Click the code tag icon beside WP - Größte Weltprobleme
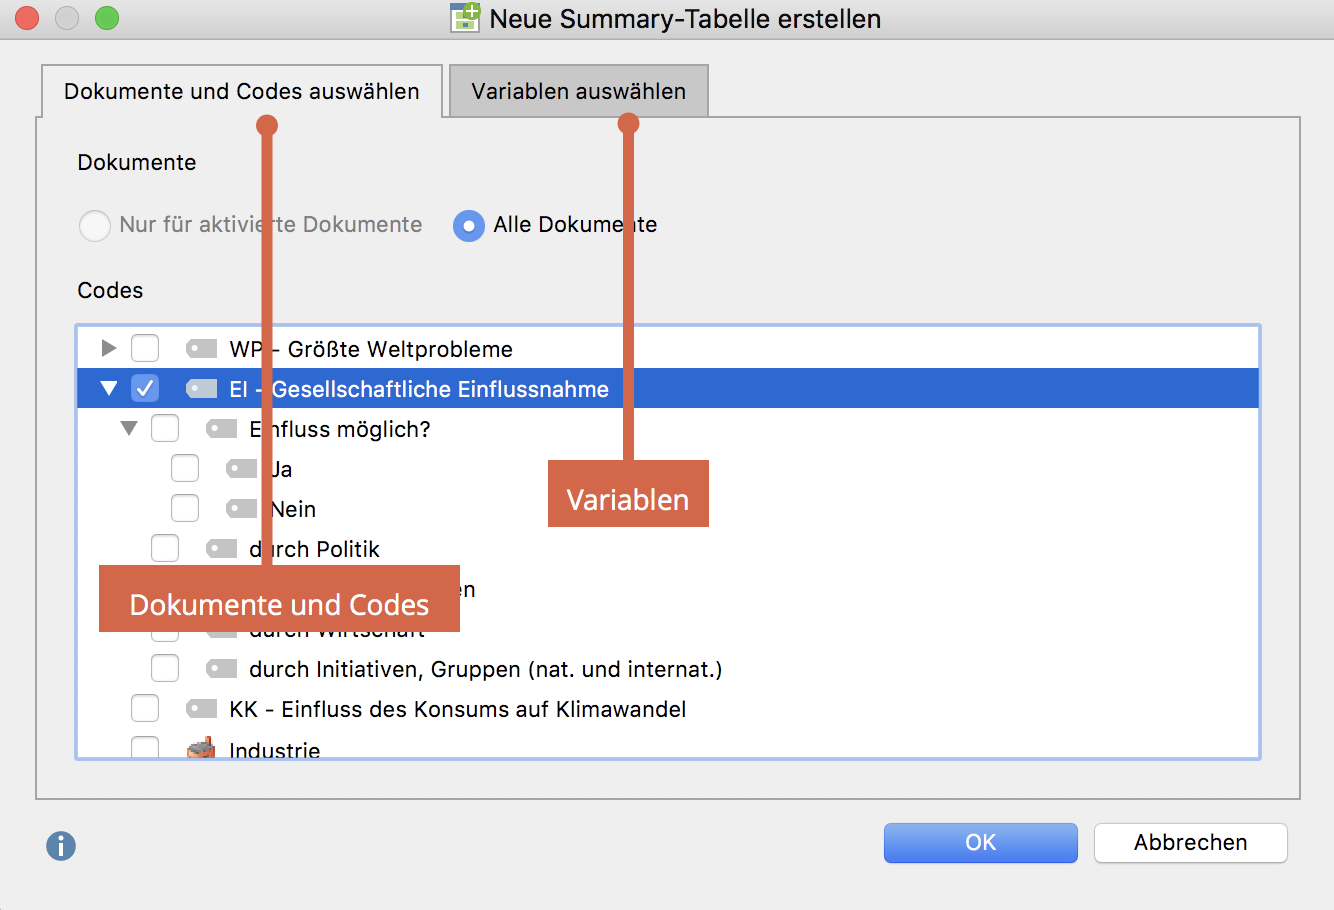Image resolution: width=1334 pixels, height=910 pixels. (x=202, y=349)
